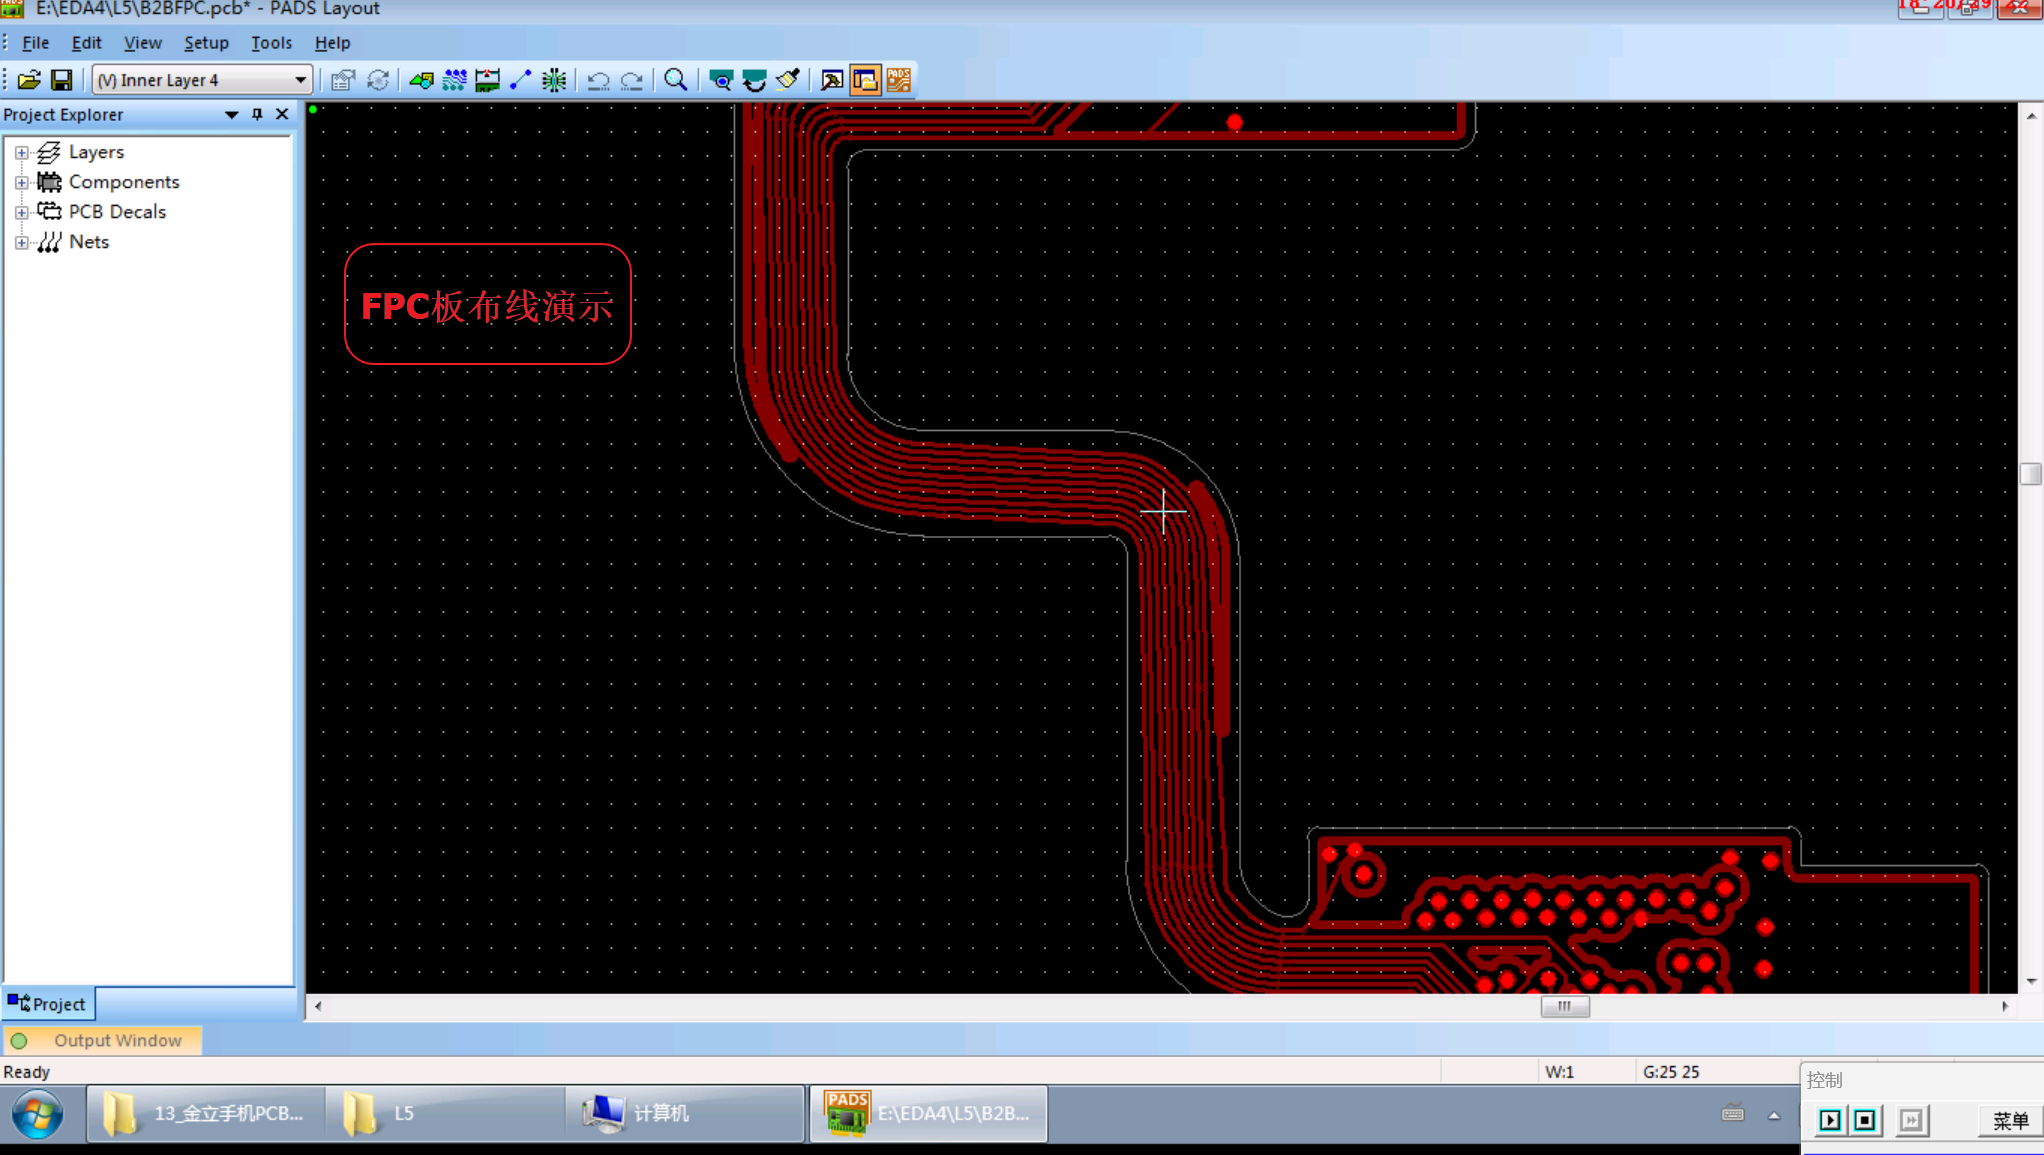Screen dimensions: 2044x1155
Task: Click the Ready status bar text
Action: tap(26, 1072)
